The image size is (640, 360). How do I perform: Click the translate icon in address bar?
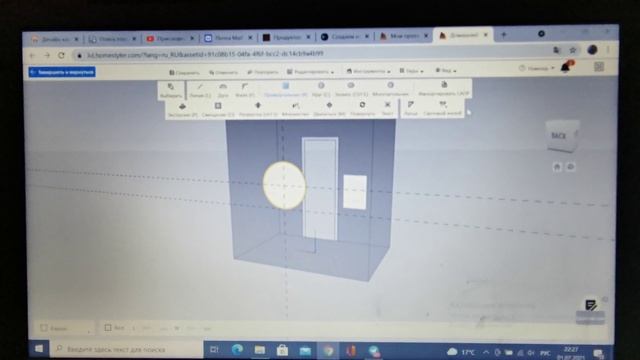[x=556, y=50]
